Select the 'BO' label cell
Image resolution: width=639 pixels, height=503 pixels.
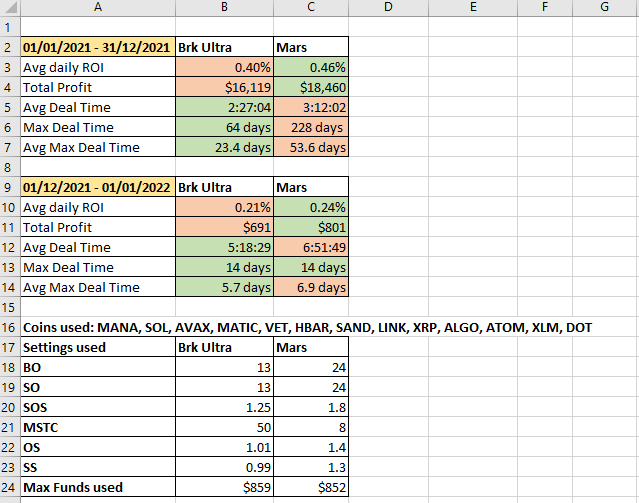click(98, 366)
